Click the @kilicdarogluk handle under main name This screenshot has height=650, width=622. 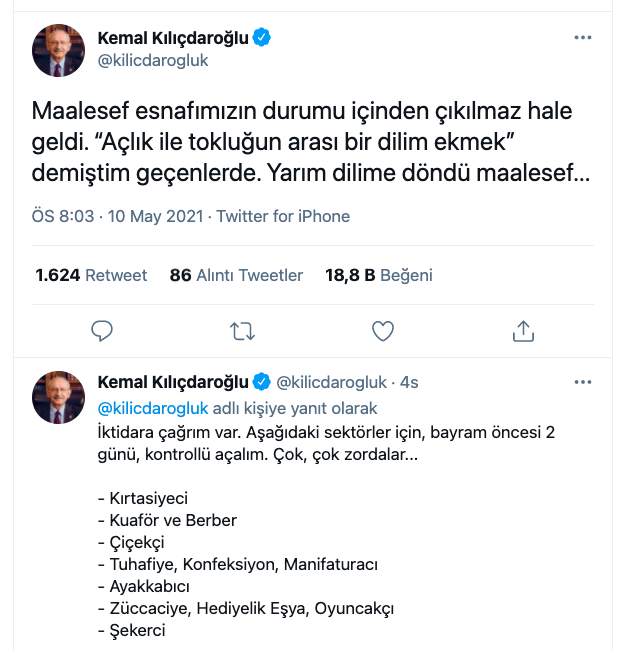(x=153, y=60)
